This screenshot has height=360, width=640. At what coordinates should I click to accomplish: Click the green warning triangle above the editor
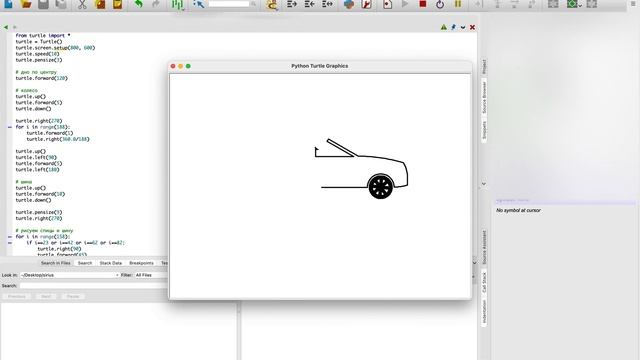click(444, 27)
